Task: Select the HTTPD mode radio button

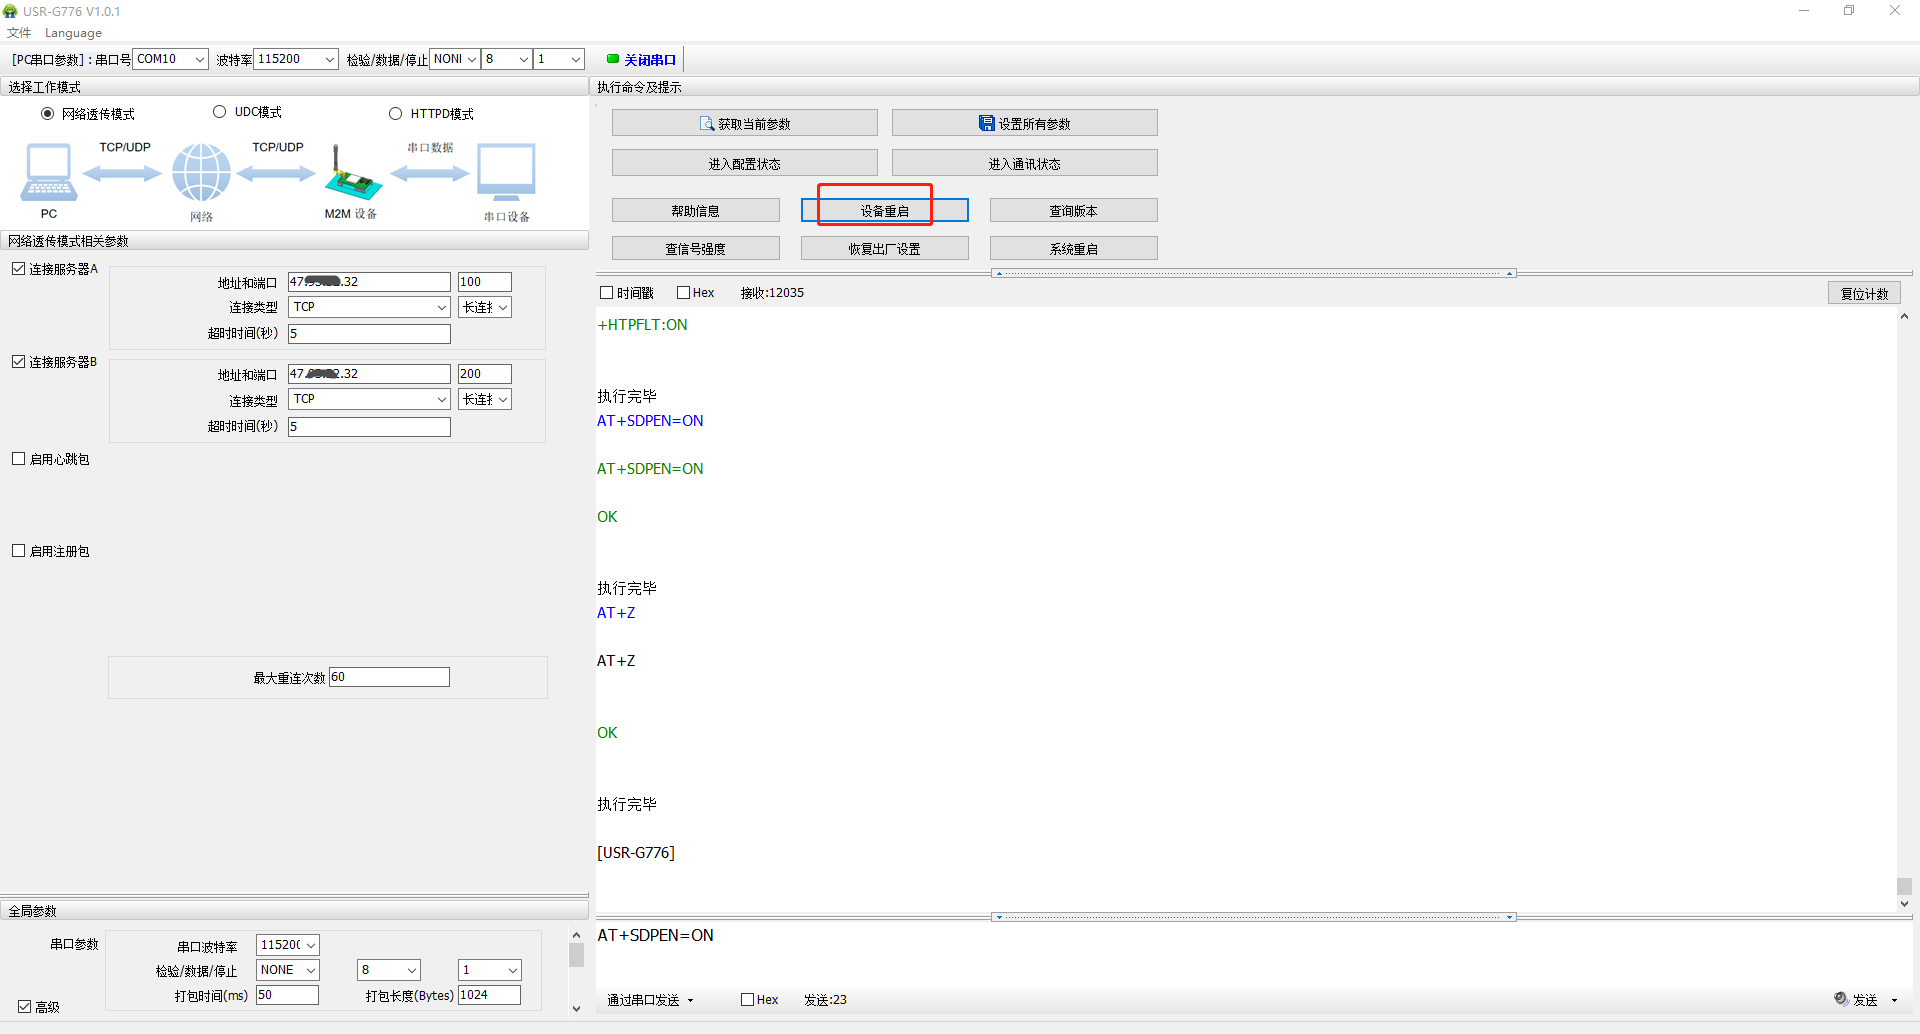Action: coord(395,114)
